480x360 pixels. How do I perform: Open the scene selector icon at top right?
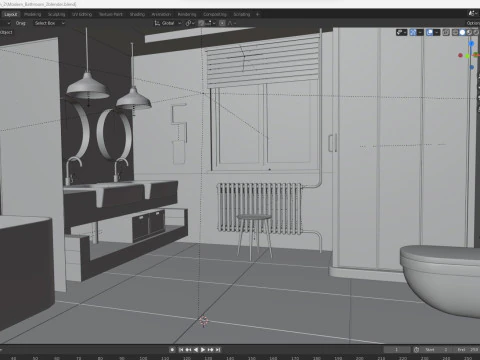coord(472,14)
